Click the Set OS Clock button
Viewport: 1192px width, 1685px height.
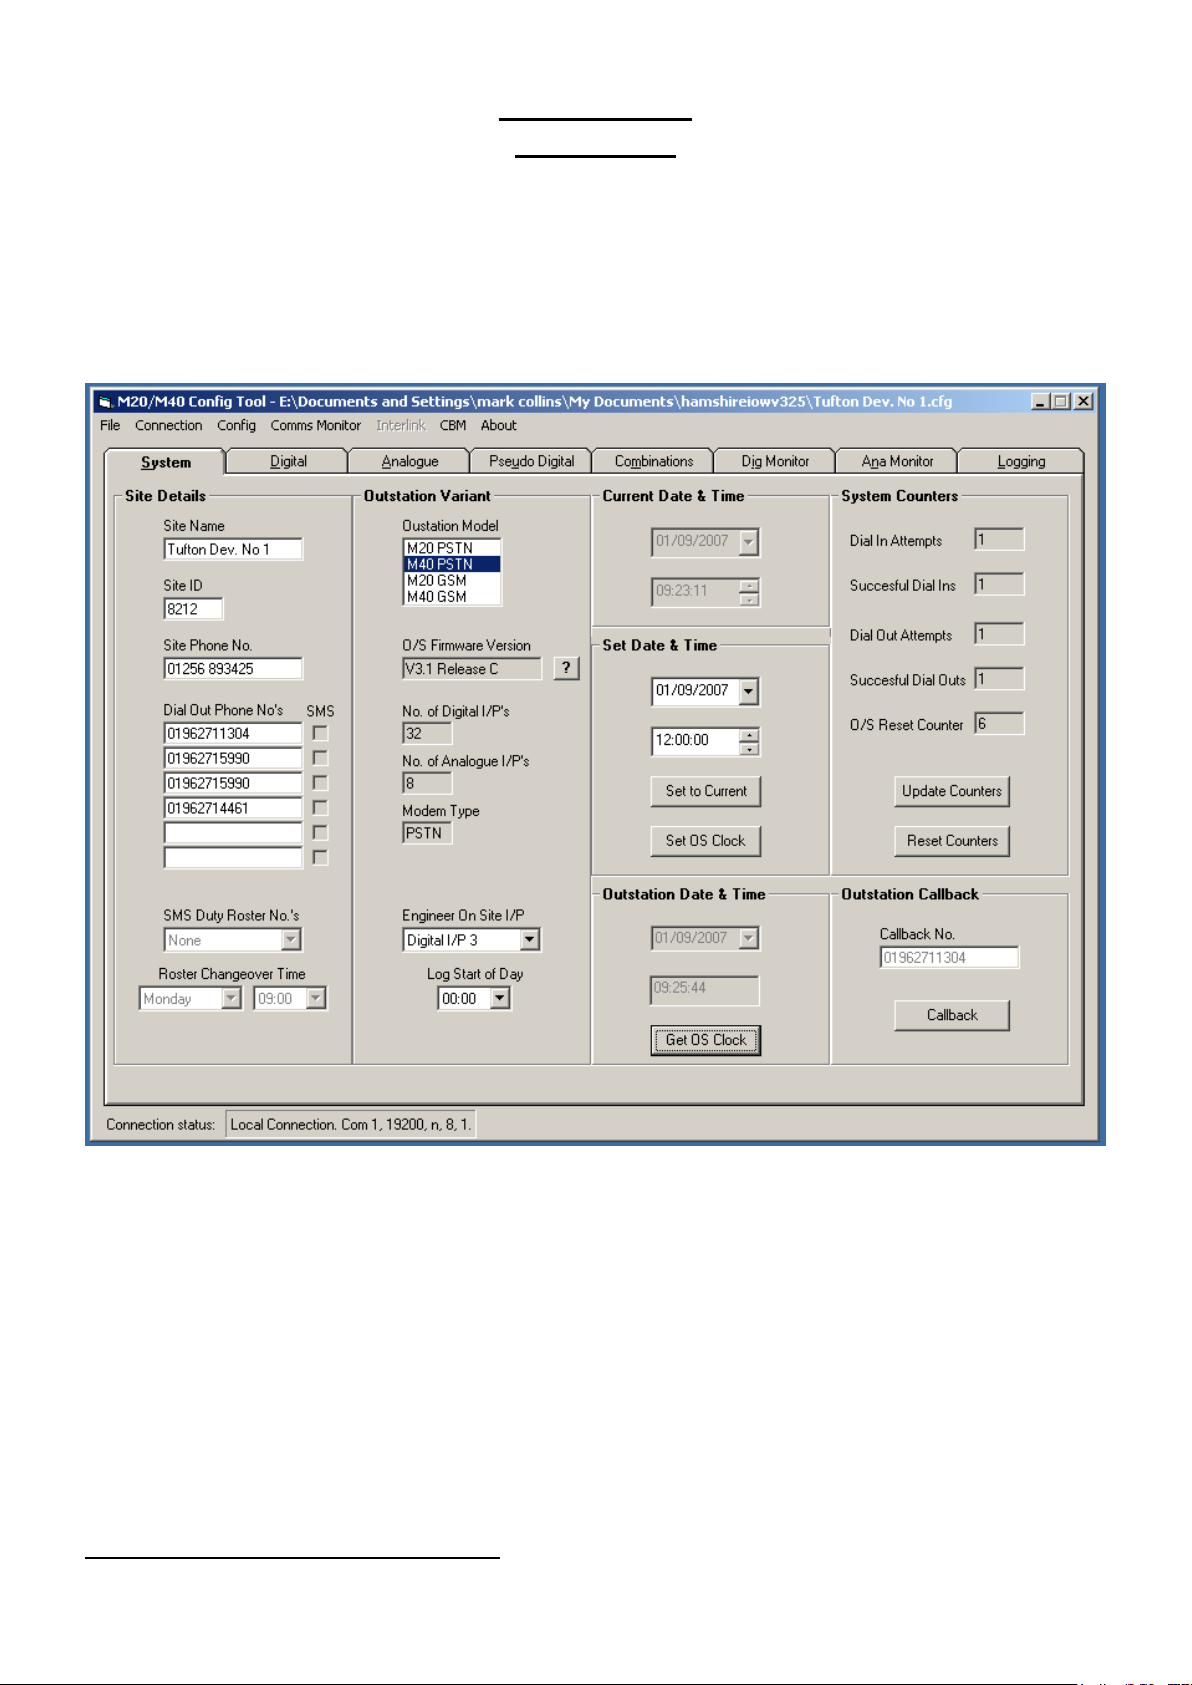click(705, 841)
